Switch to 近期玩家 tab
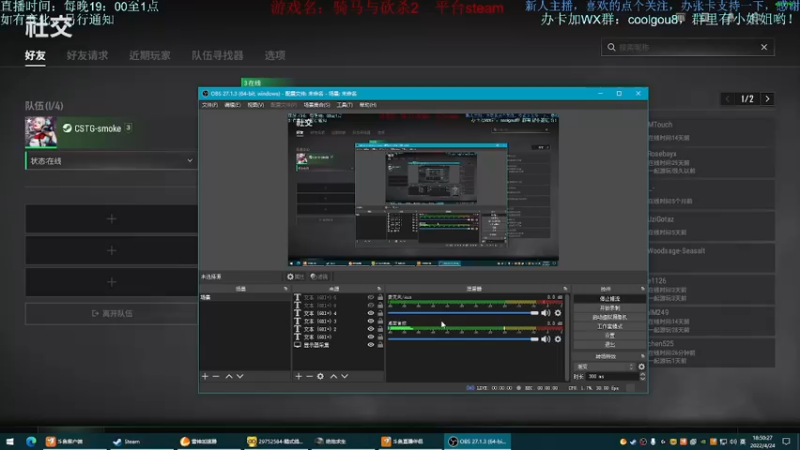Screen dimensions: 800x450 click(x=149, y=55)
